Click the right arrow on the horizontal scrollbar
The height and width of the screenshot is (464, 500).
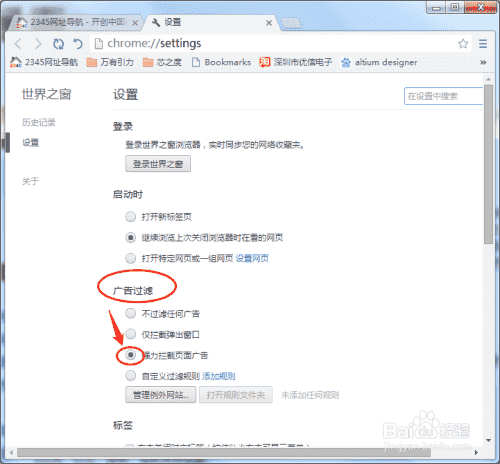[x=476, y=452]
